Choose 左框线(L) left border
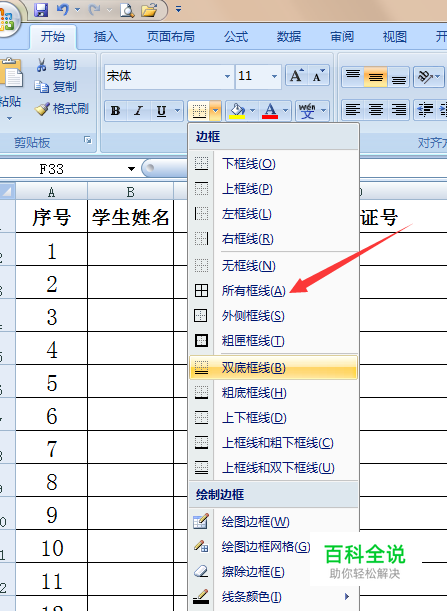447x611 pixels. pos(273,214)
